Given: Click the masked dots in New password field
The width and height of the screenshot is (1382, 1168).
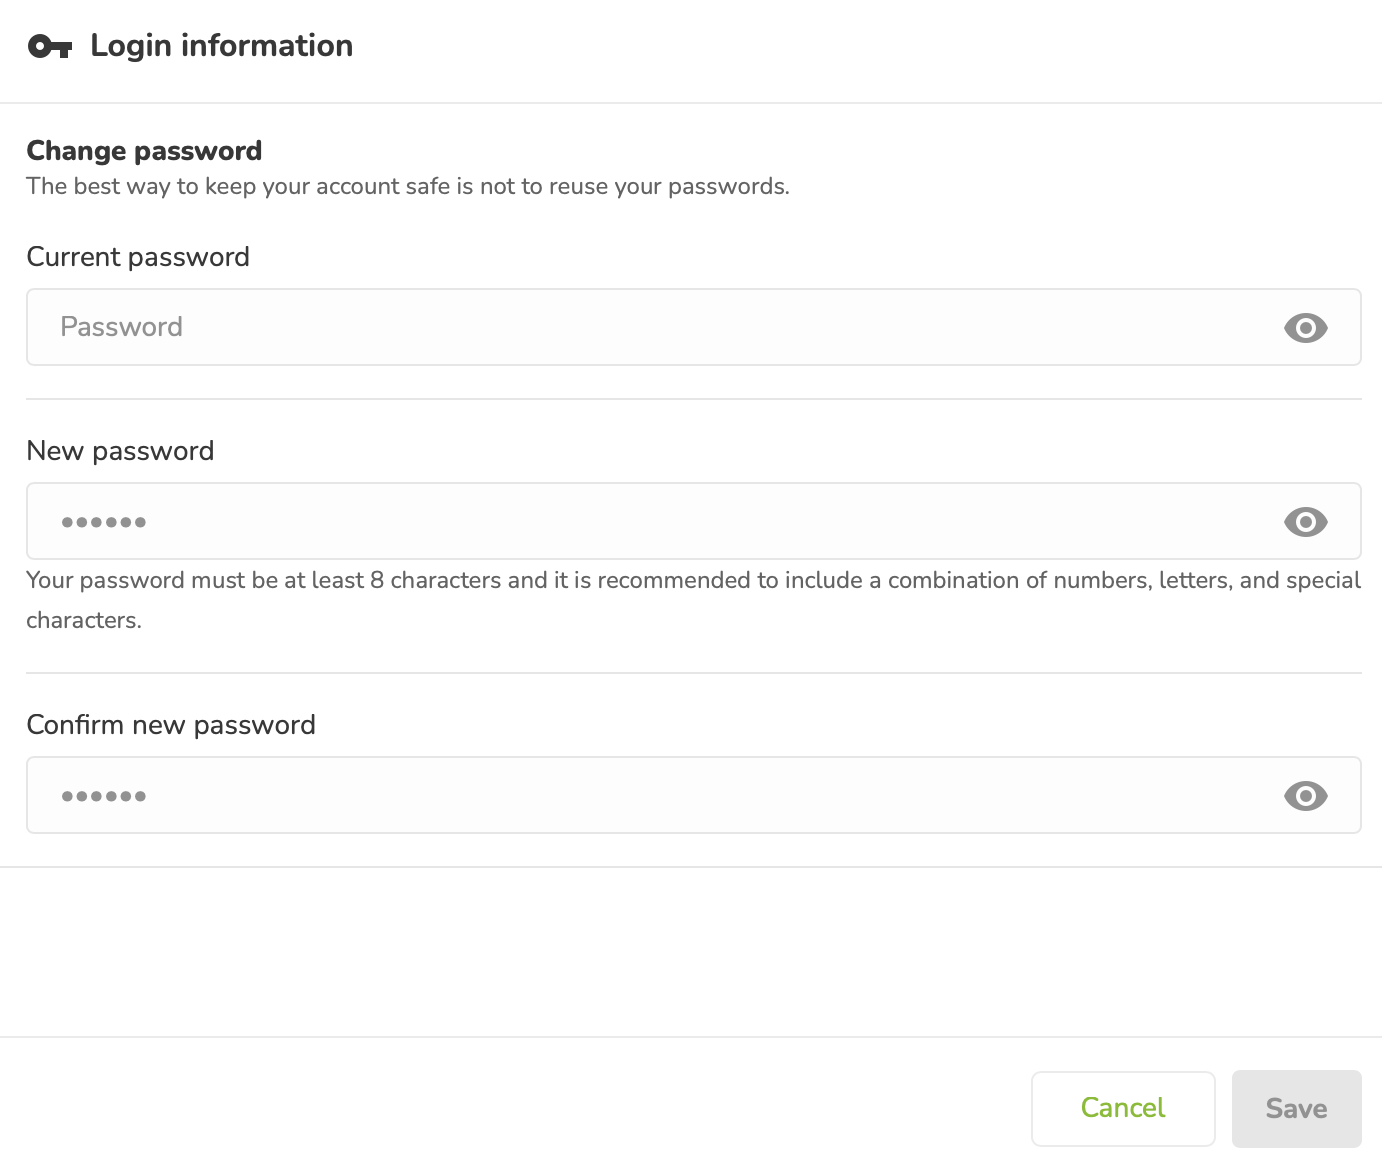Looking at the screenshot, I should pyautogui.click(x=104, y=521).
